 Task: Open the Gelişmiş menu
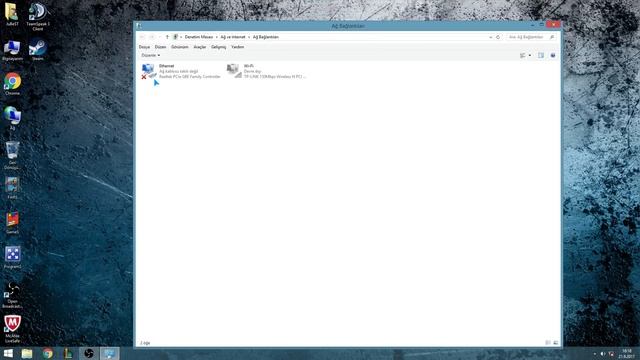point(218,47)
